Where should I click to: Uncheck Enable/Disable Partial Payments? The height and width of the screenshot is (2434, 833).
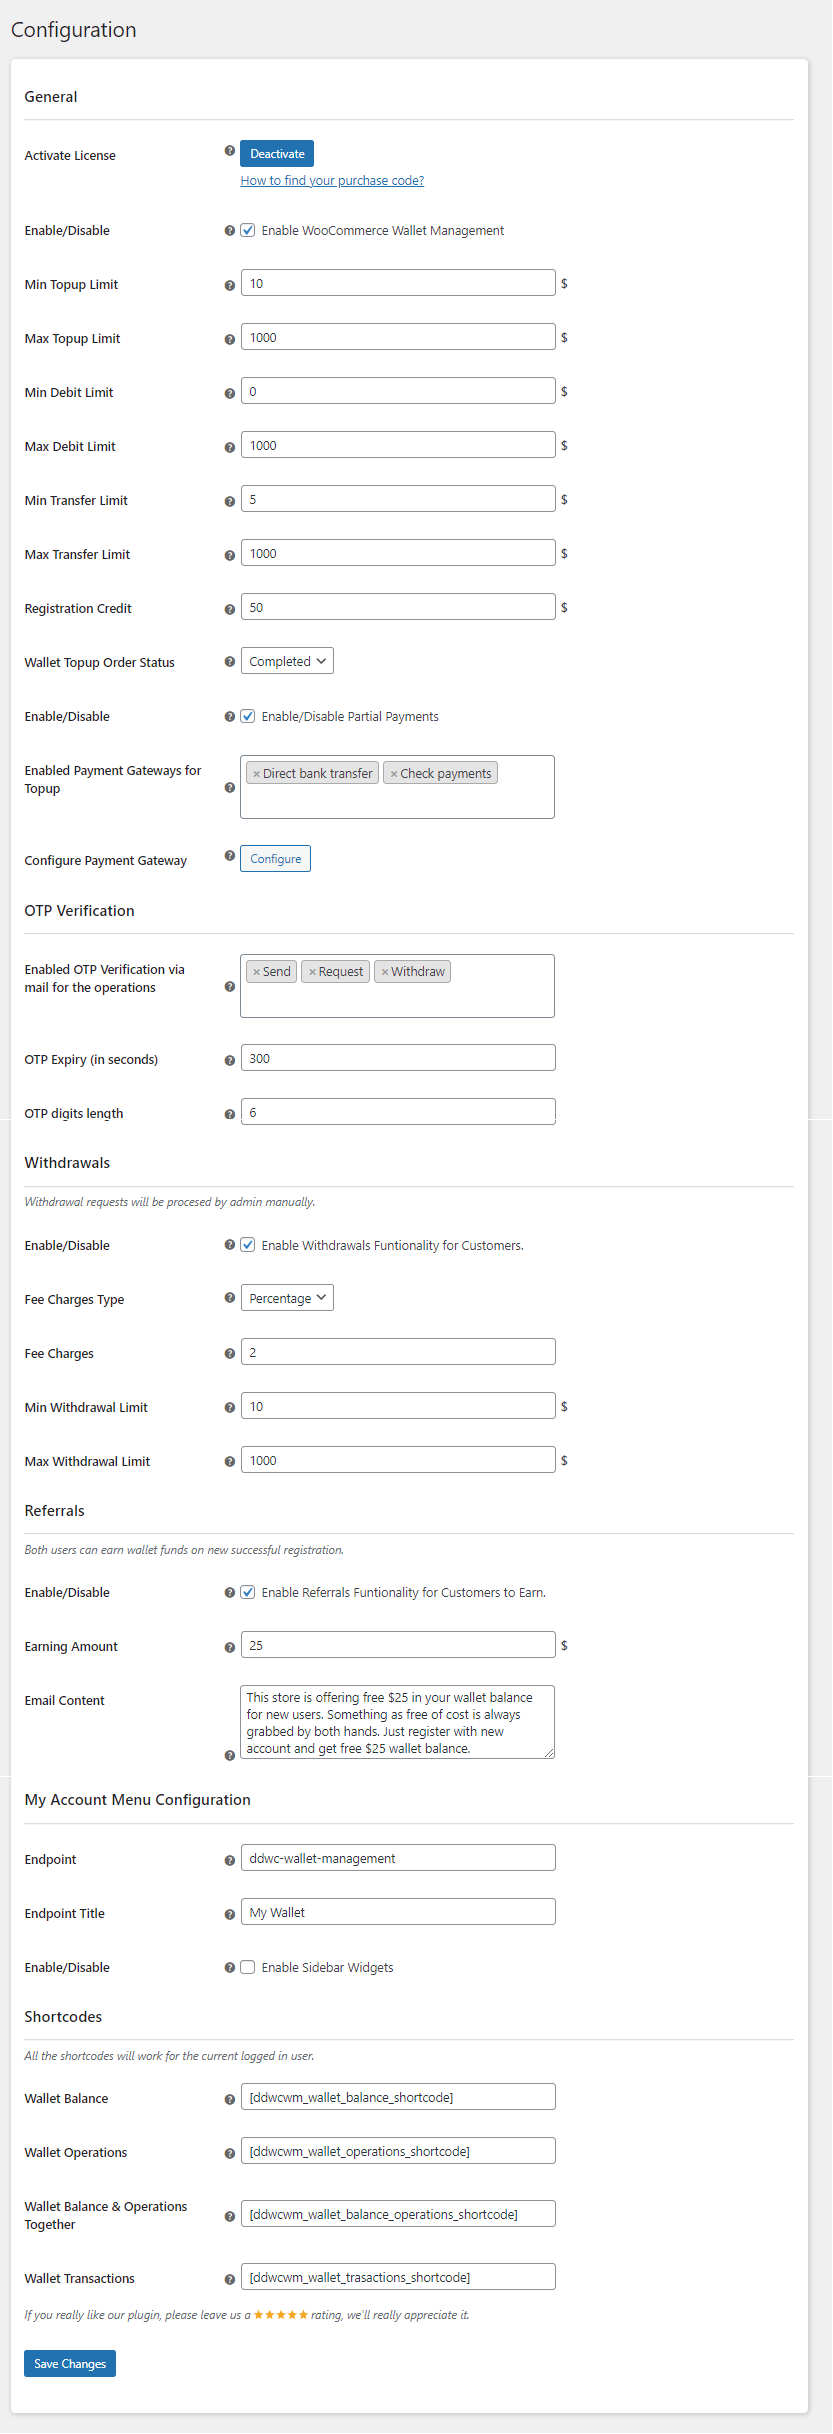pyautogui.click(x=248, y=716)
